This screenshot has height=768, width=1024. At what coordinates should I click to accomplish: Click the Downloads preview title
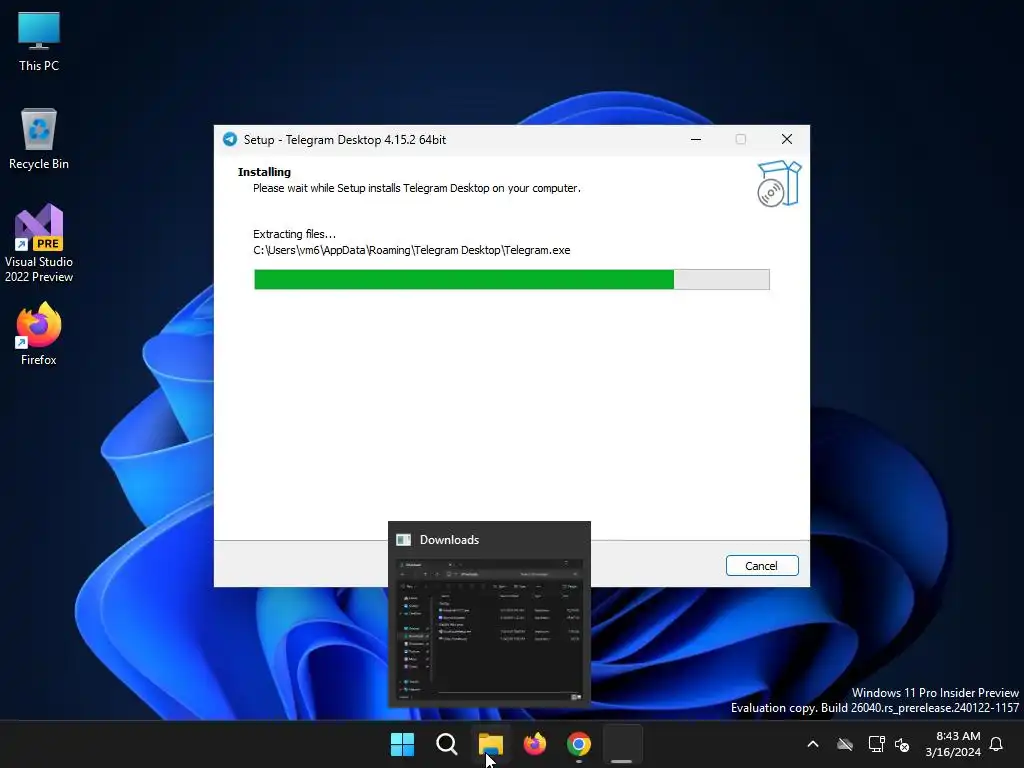point(449,540)
